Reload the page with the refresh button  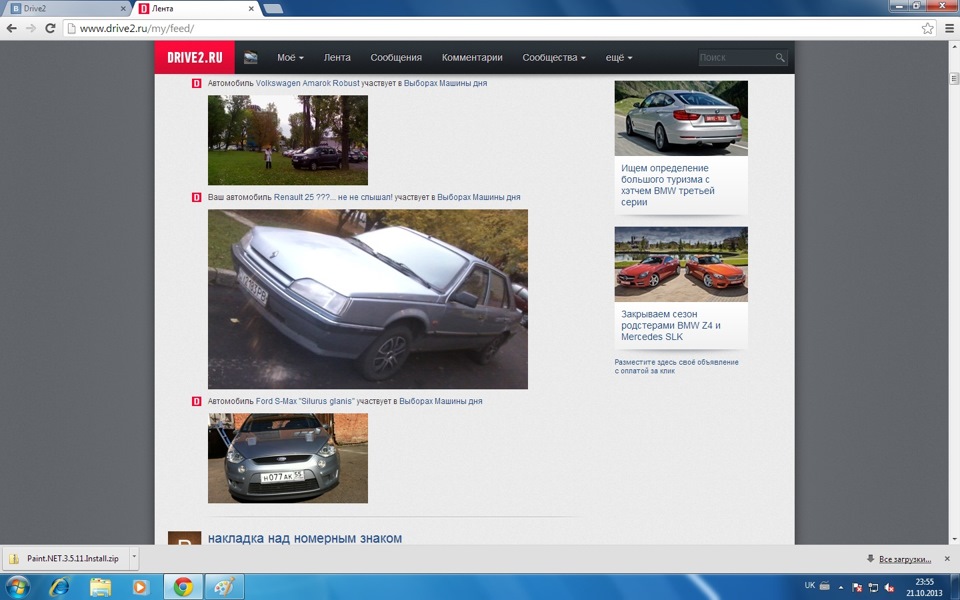click(50, 28)
